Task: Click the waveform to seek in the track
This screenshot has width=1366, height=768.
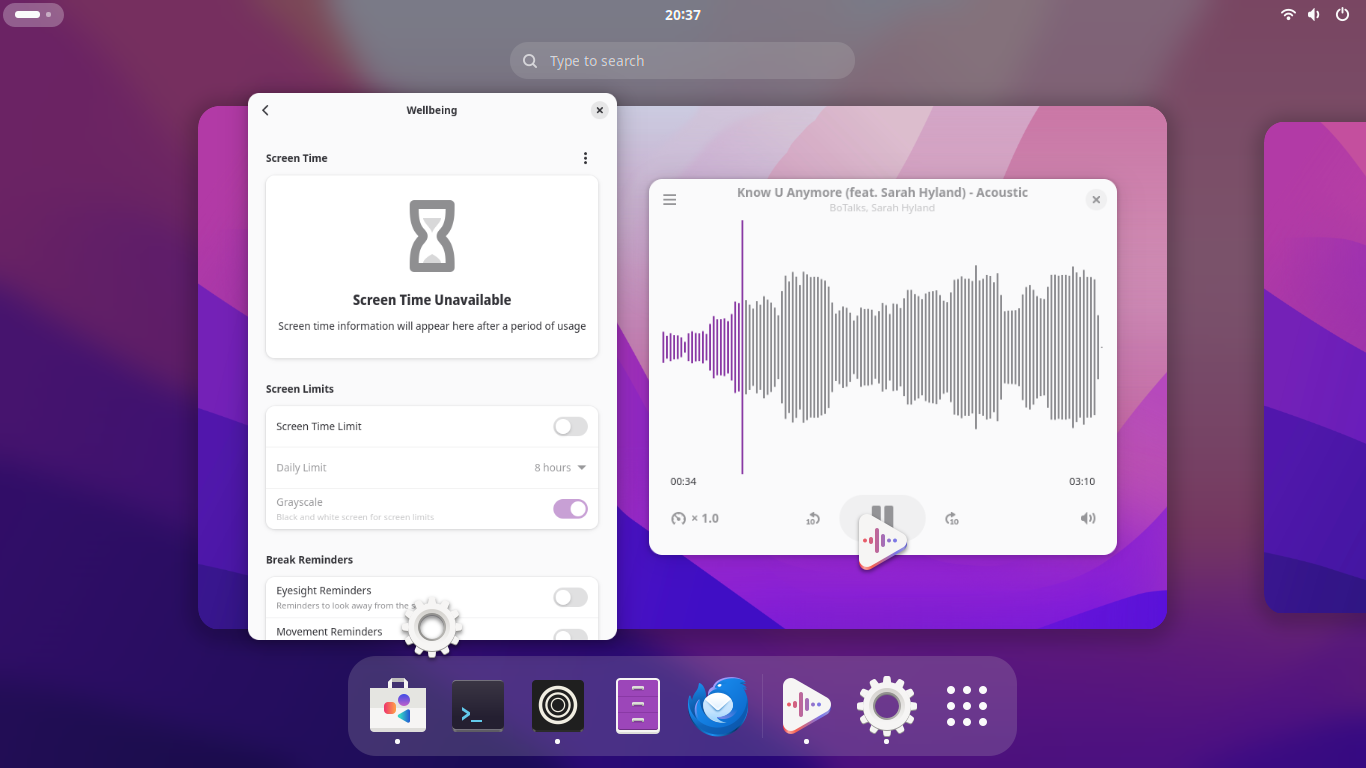Action: [881, 347]
